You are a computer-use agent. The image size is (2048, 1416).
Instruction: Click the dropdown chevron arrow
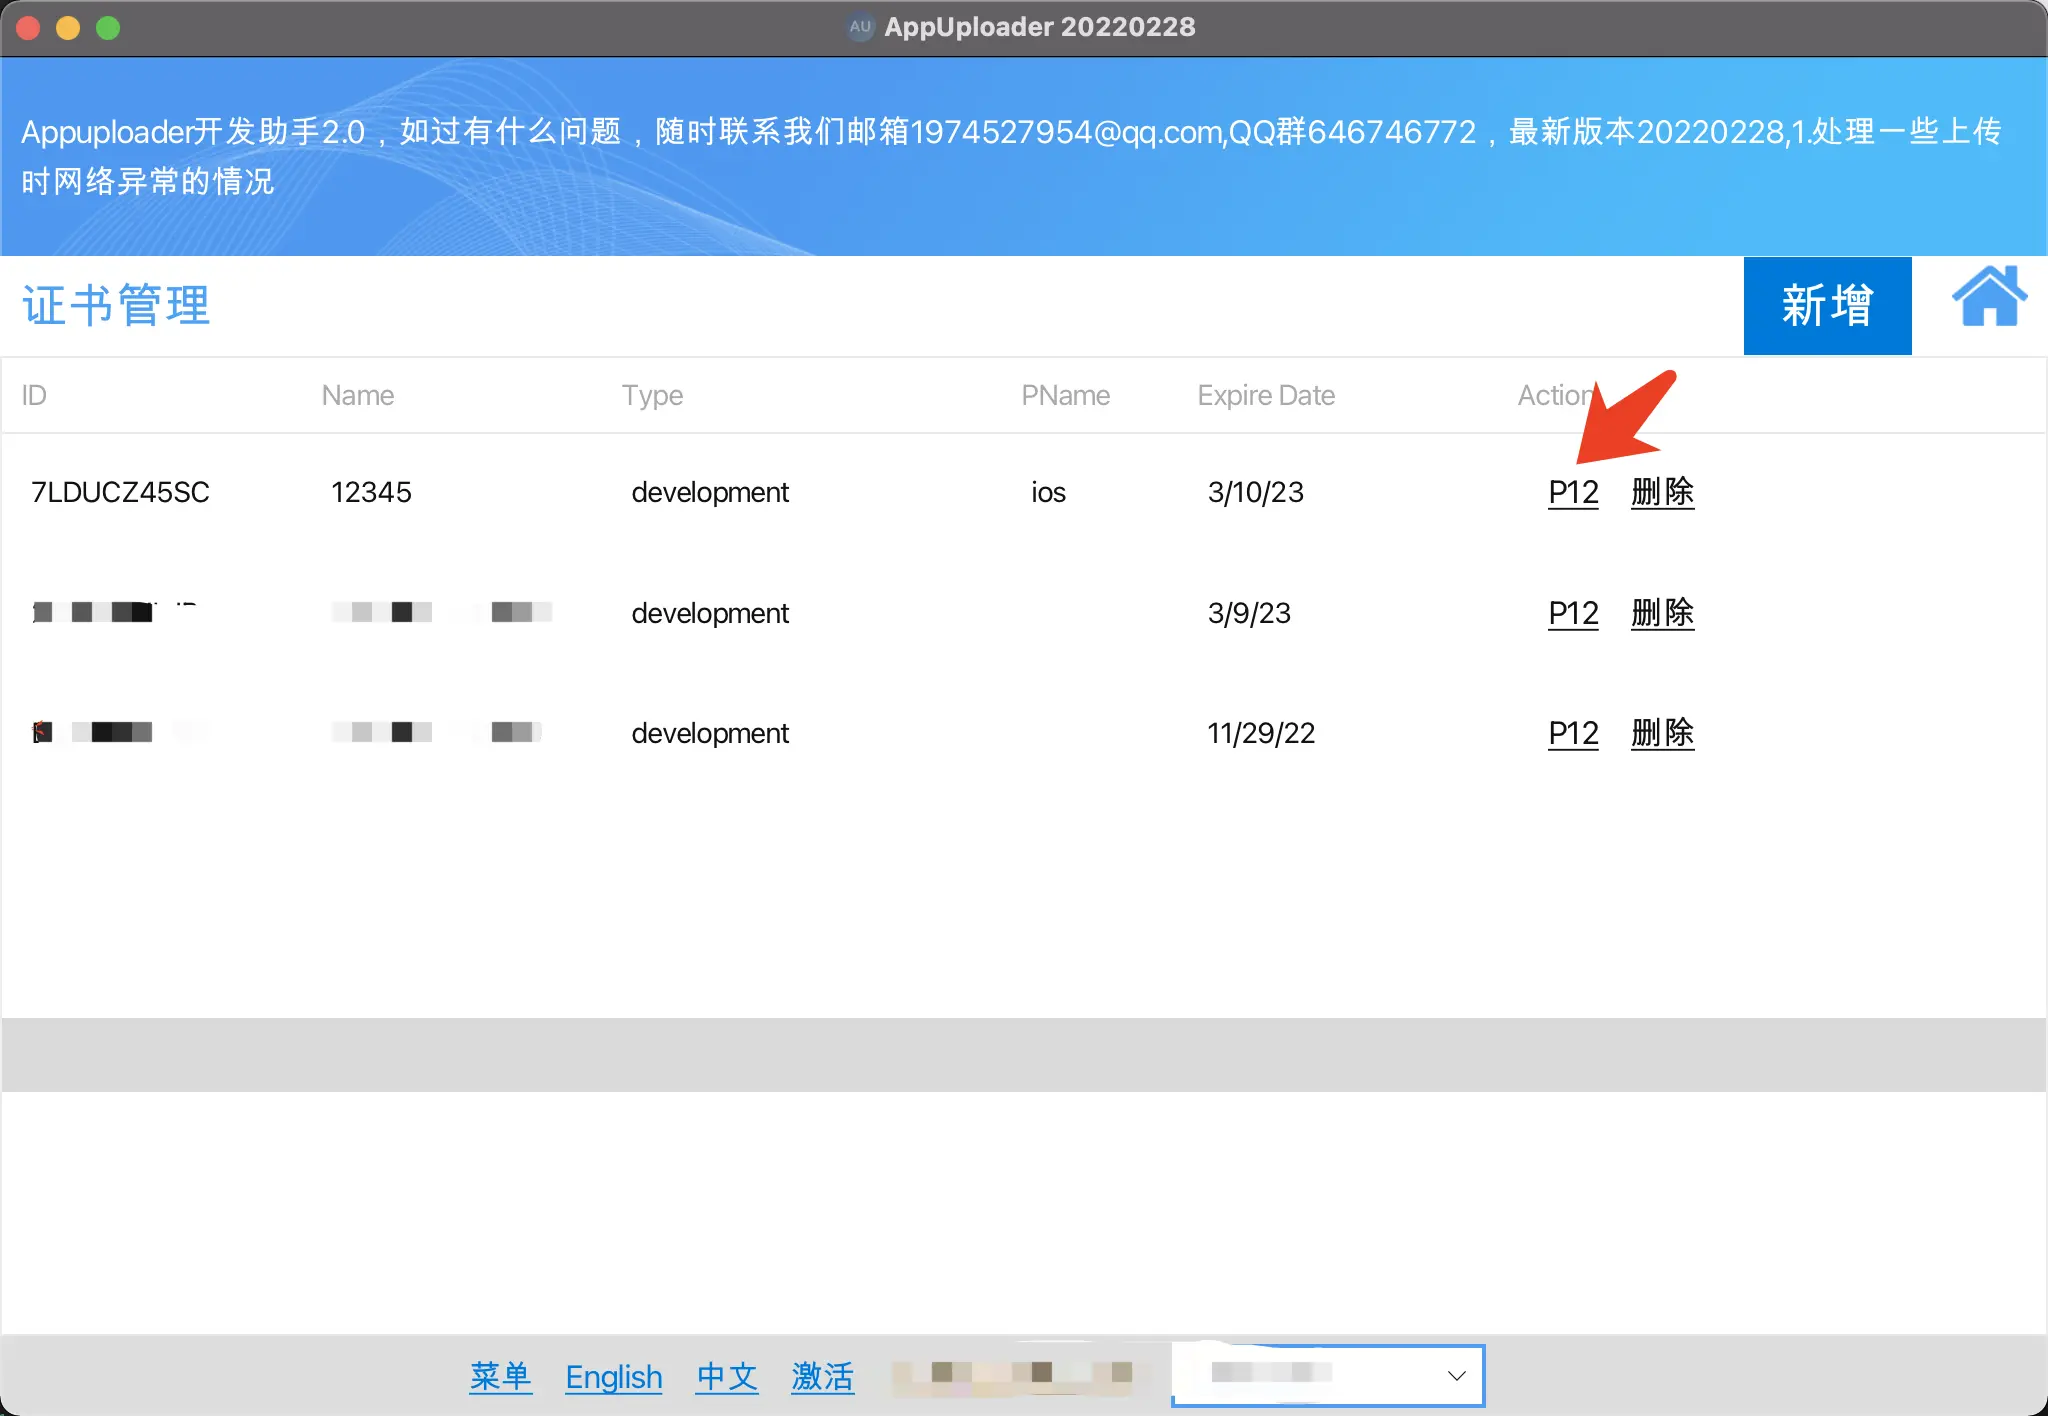coord(1456,1376)
